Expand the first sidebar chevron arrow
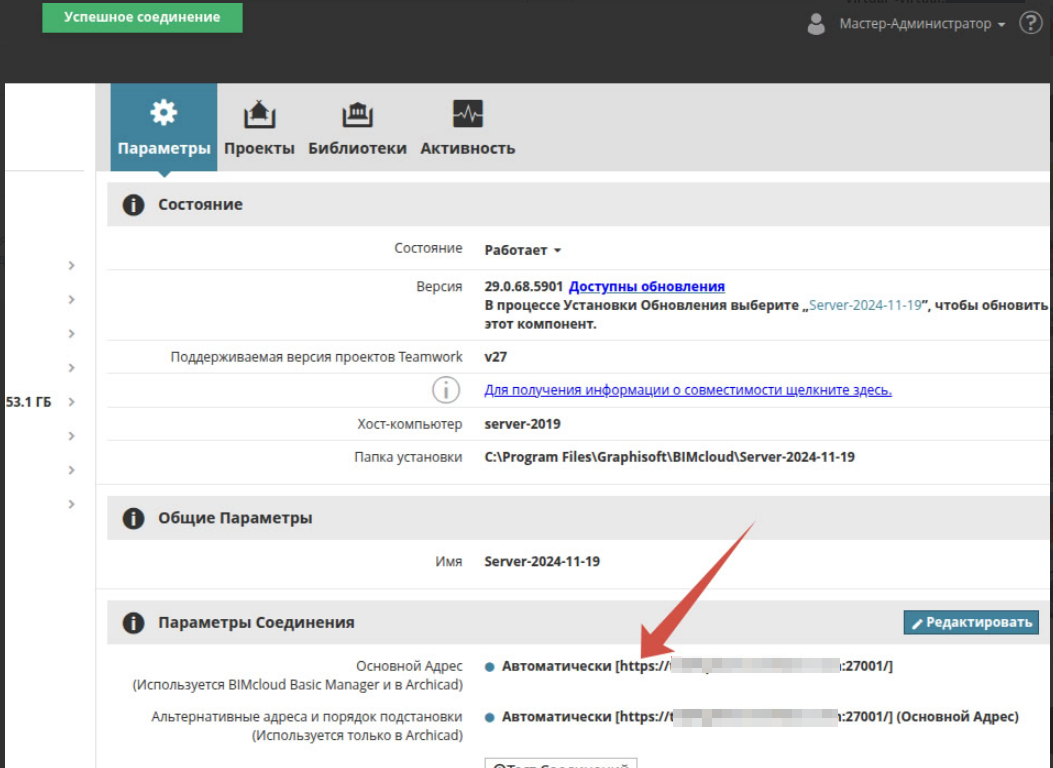 click(x=72, y=265)
